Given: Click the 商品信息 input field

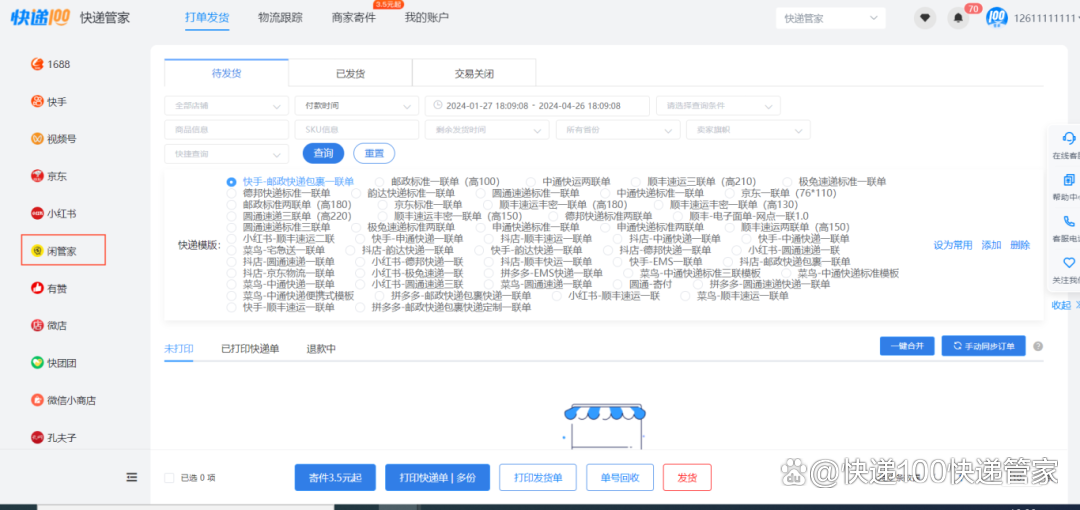Looking at the screenshot, I should 227,130.
